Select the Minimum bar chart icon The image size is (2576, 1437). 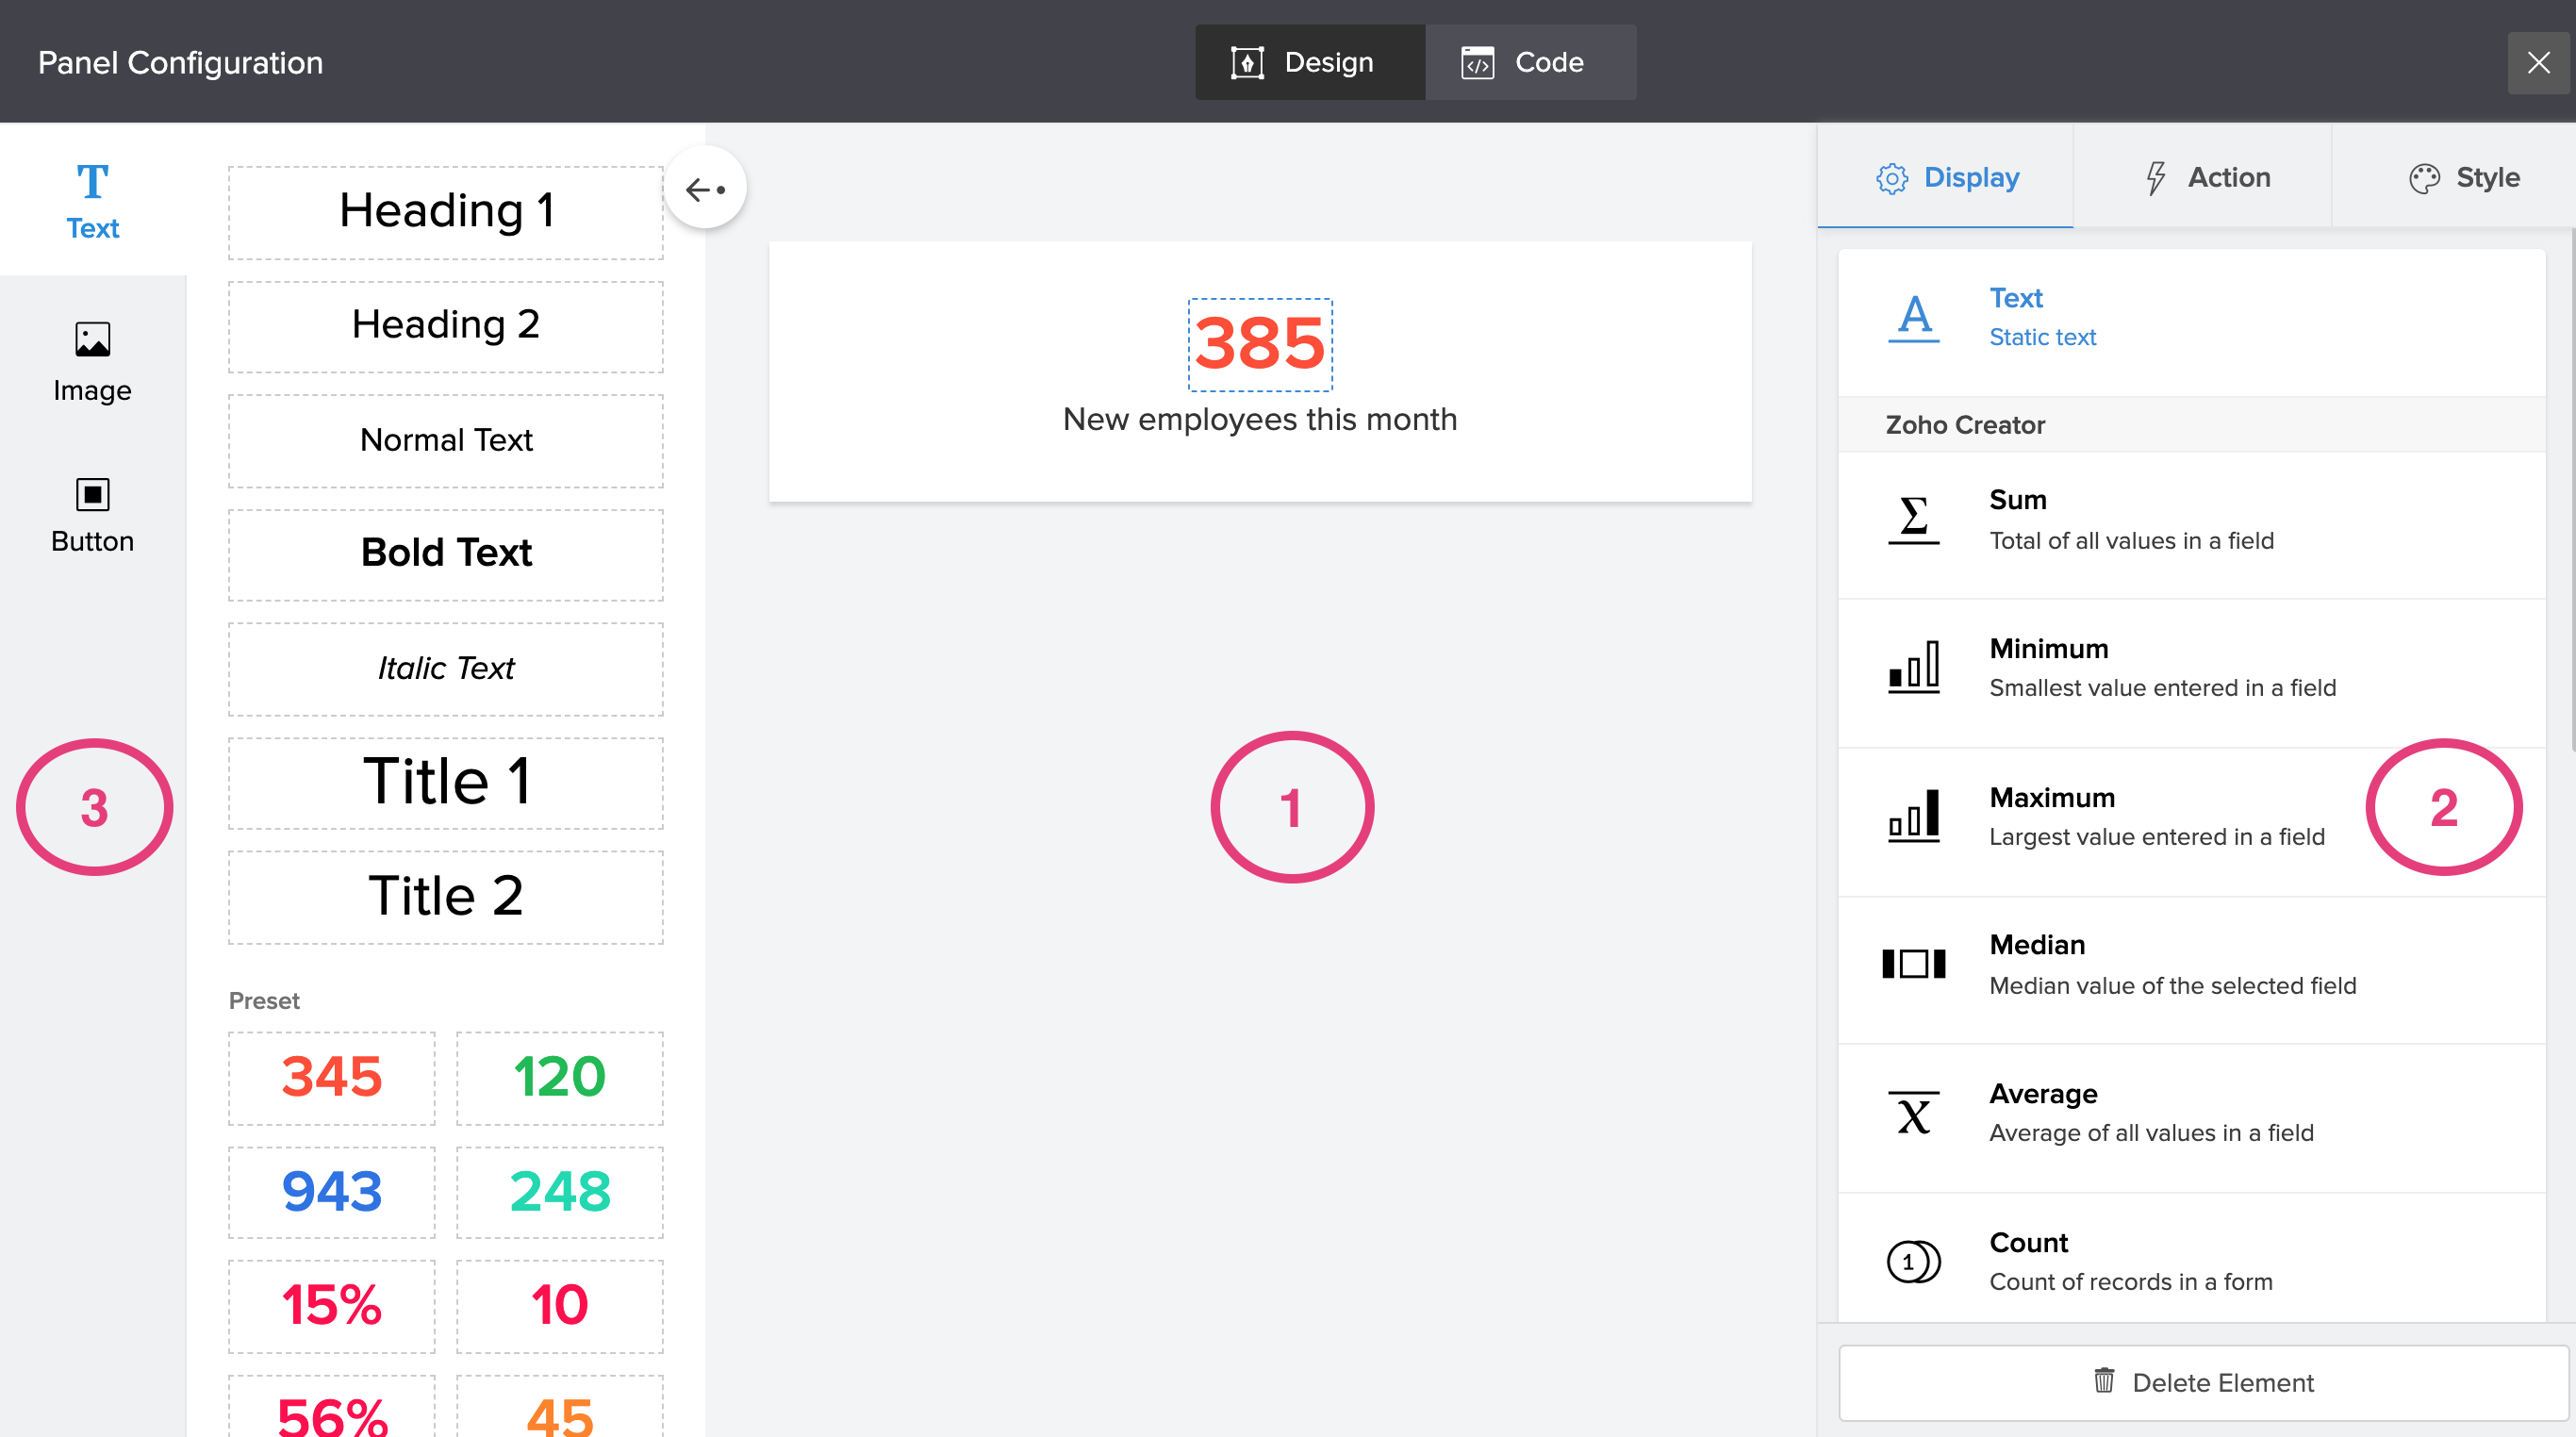1913,667
